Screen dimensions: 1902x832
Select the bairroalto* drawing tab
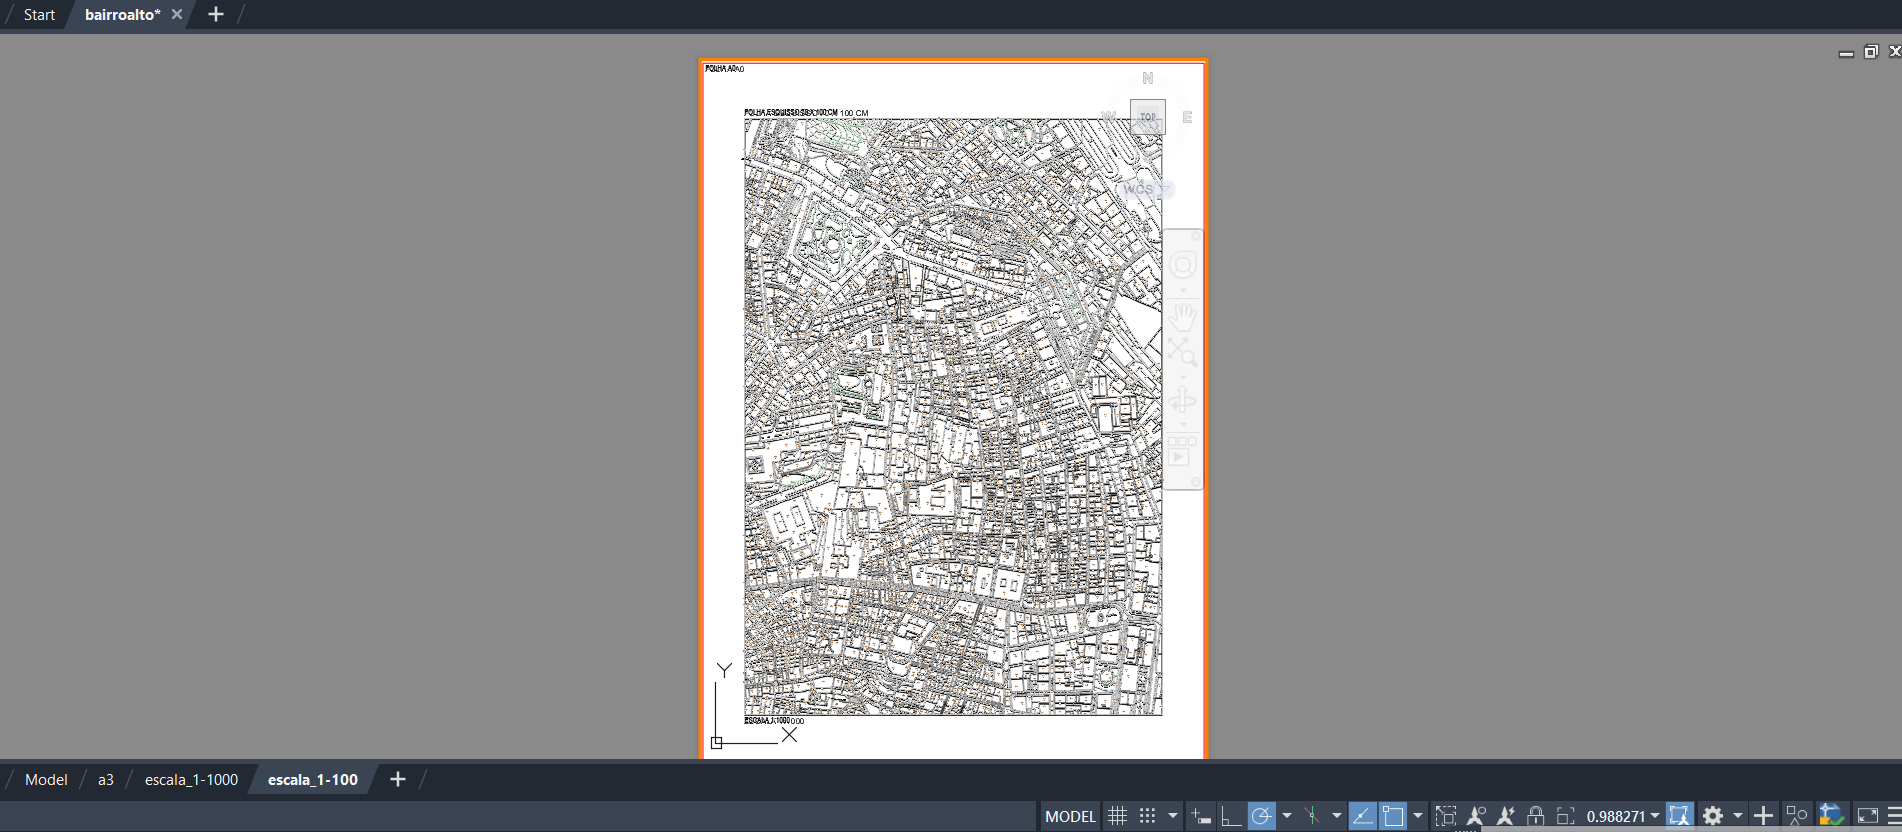click(x=122, y=15)
